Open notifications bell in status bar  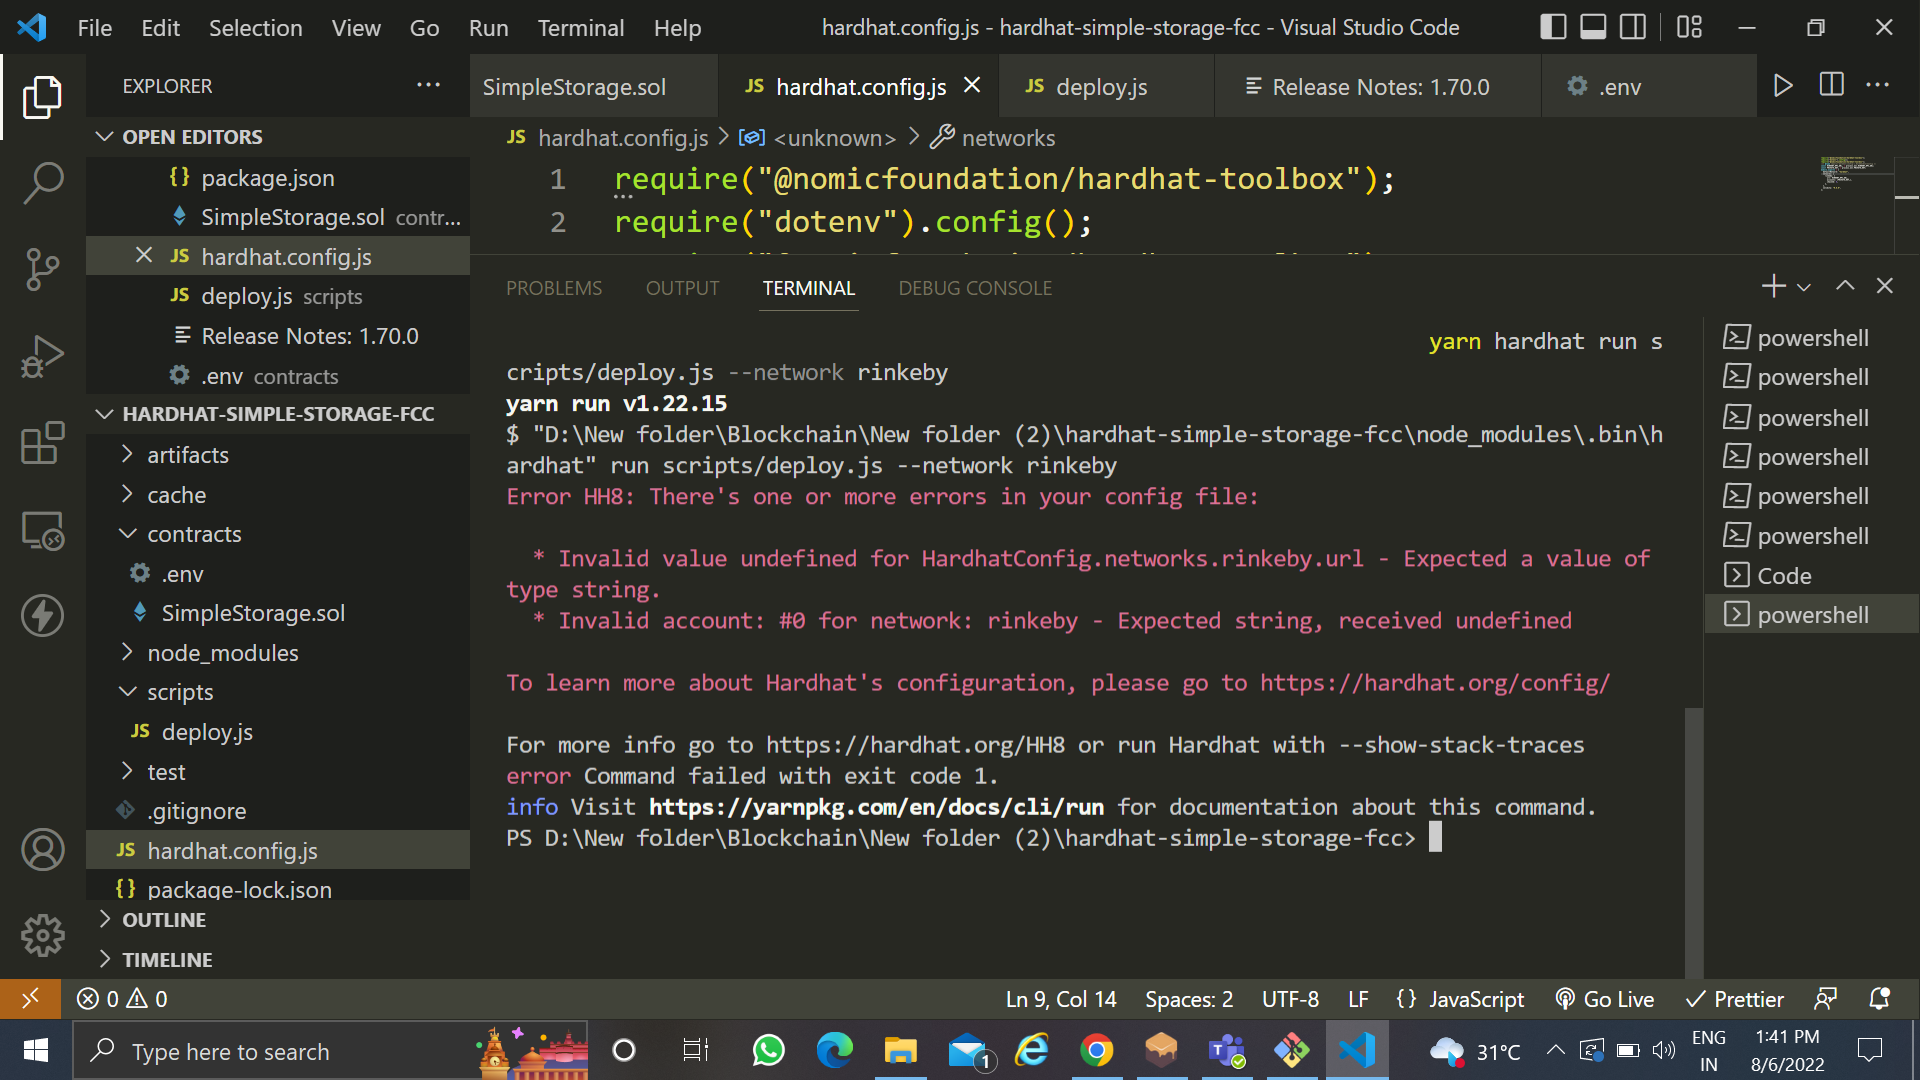[1880, 999]
